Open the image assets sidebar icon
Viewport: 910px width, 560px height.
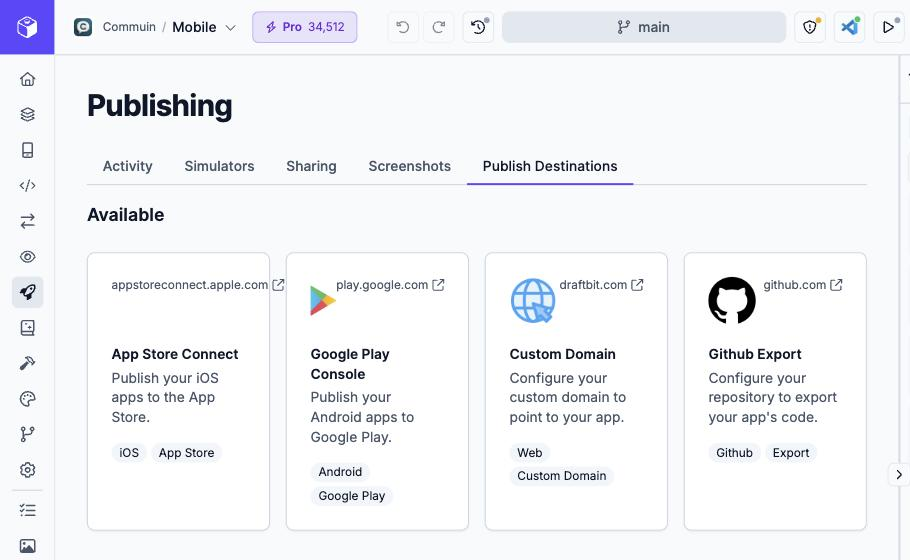[27, 545]
